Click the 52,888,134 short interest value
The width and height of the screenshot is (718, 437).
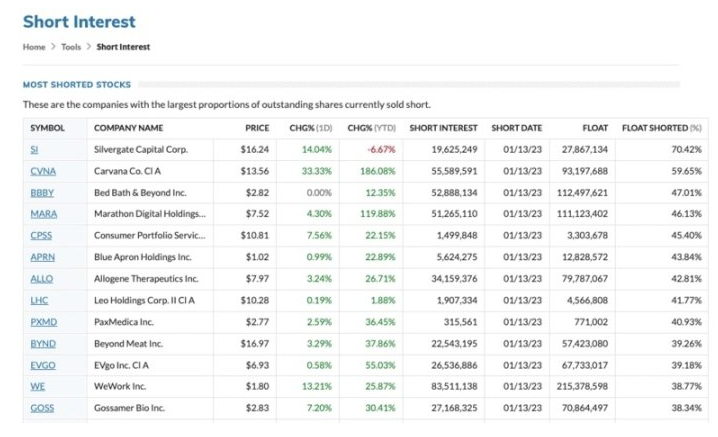tap(454, 192)
